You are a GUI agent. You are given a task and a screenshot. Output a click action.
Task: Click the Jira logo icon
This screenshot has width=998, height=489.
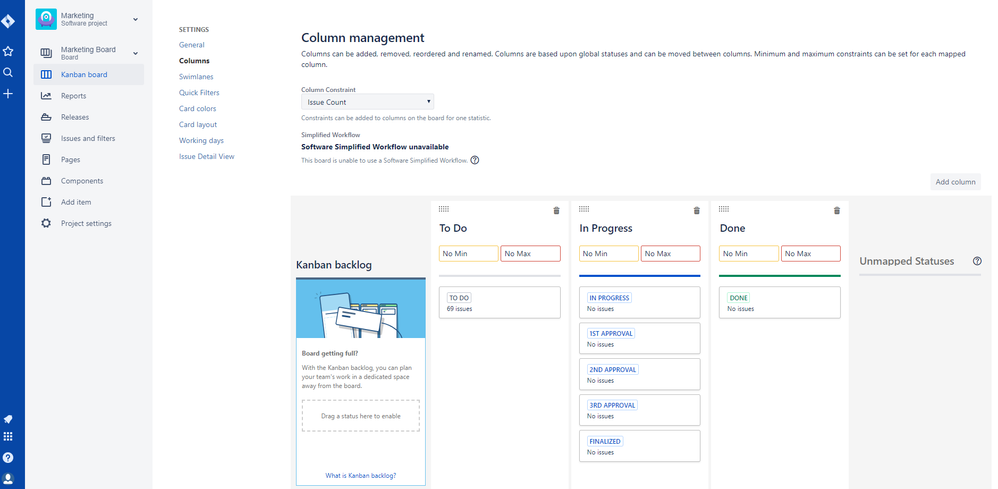pyautogui.click(x=8, y=21)
